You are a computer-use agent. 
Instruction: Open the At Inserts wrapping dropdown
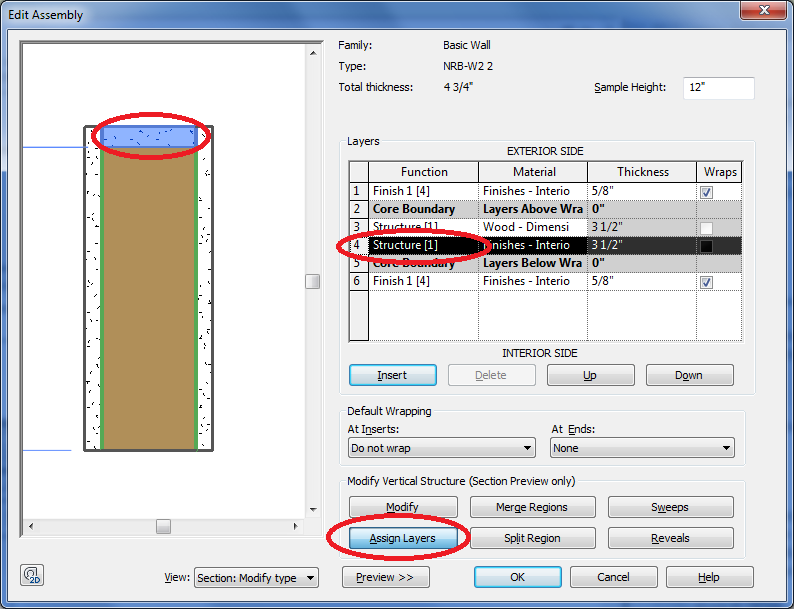[x=442, y=448]
